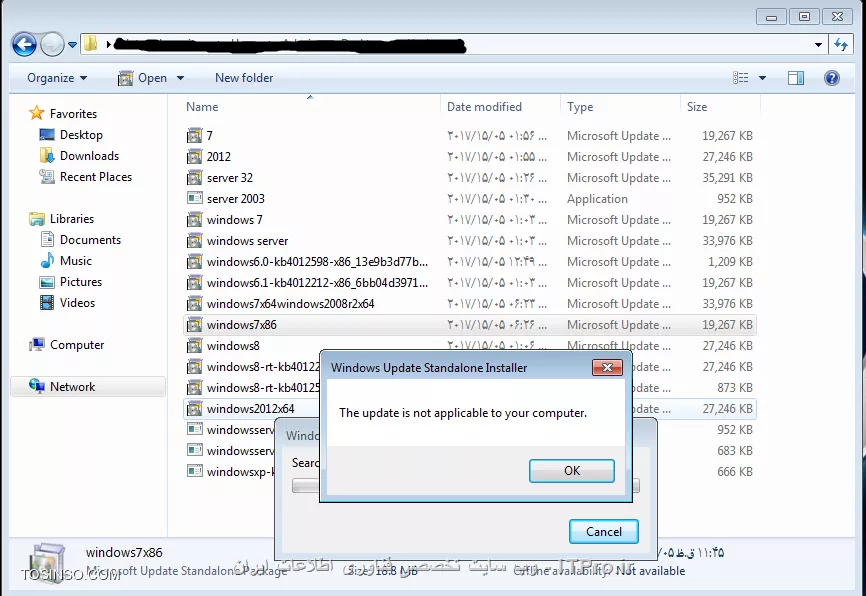This screenshot has width=866, height=596.
Task: Open the Organize menu
Action: 57,78
